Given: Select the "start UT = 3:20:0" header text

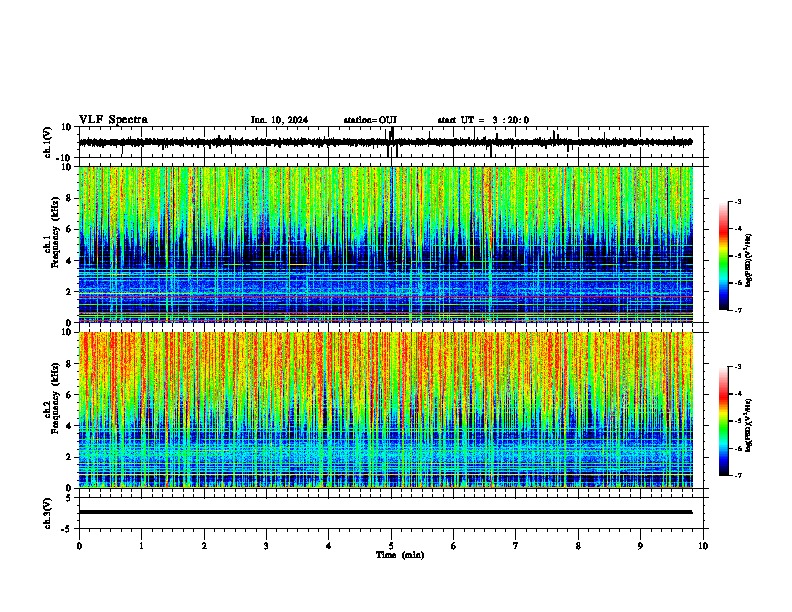Looking at the screenshot, I should coord(483,120).
